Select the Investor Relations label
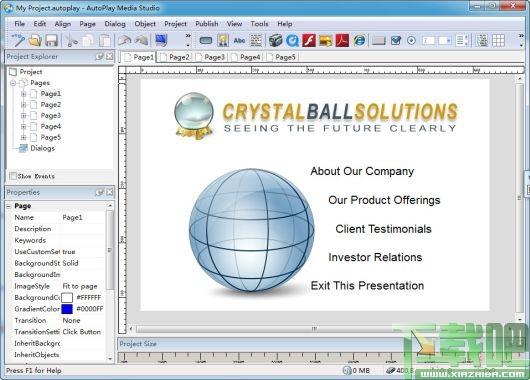 pos(375,257)
